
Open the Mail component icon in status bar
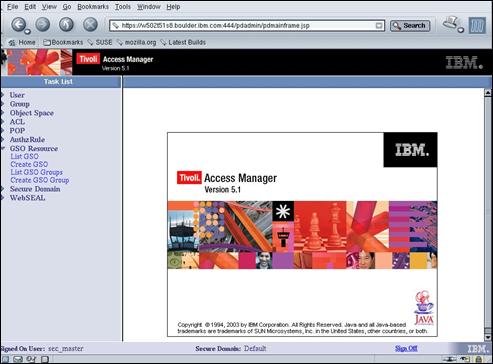(18, 359)
